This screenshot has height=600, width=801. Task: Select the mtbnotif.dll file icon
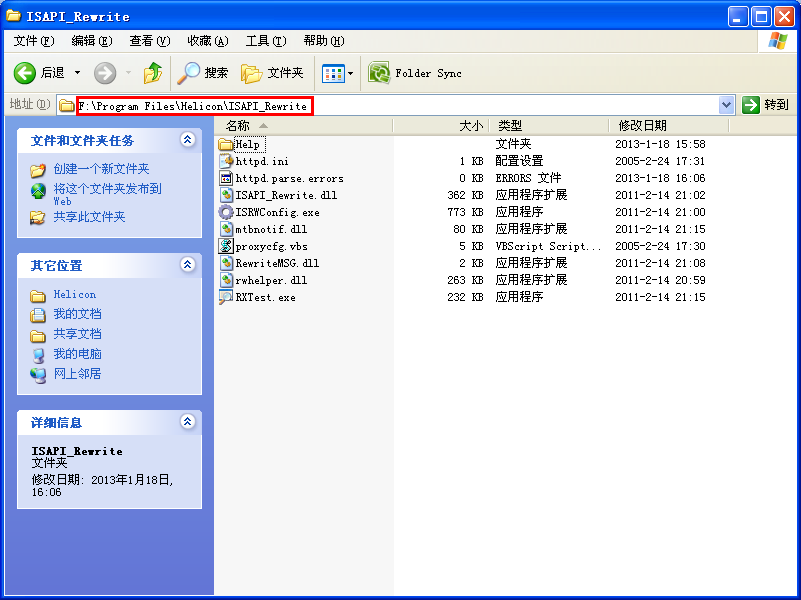click(226, 229)
